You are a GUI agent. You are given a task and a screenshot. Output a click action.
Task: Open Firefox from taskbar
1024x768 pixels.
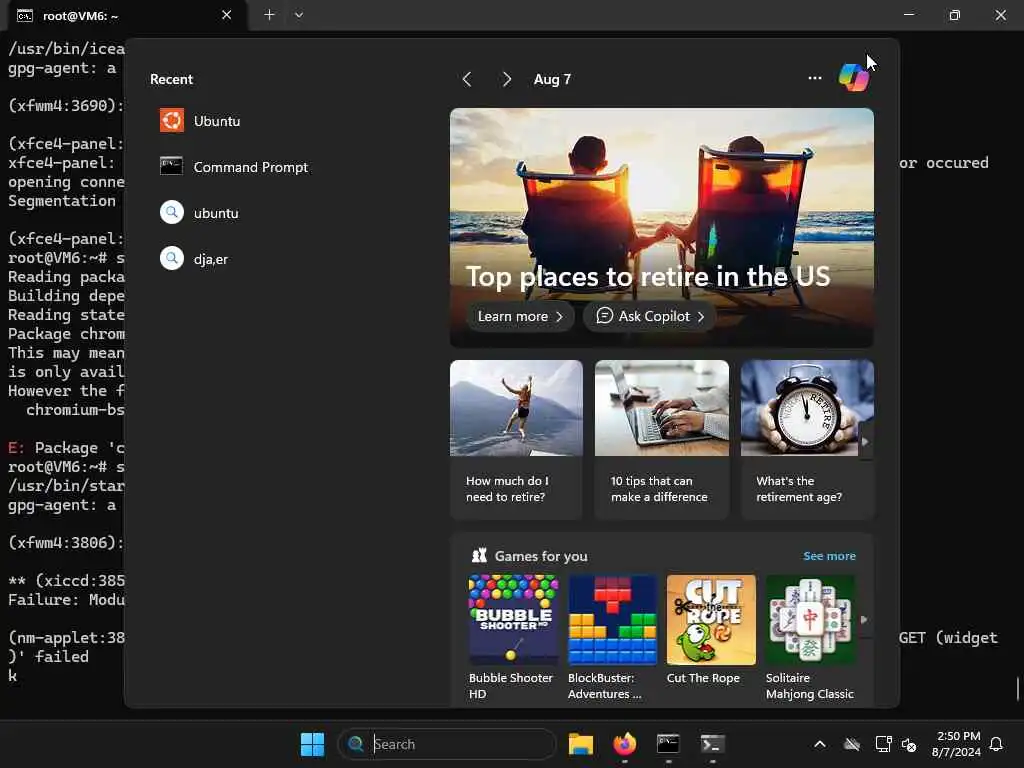point(625,744)
